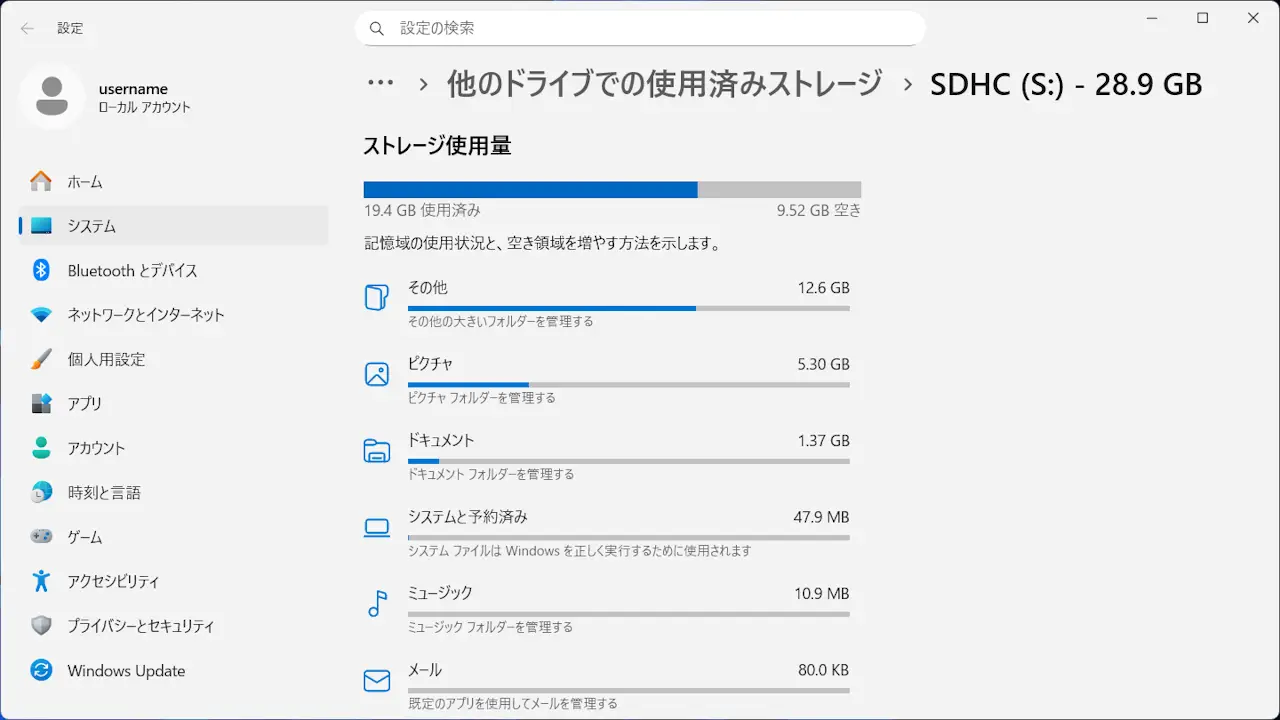The height and width of the screenshot is (720, 1280).
Task: Expand the breadcrumb ellipsis menu
Action: [x=381, y=84]
